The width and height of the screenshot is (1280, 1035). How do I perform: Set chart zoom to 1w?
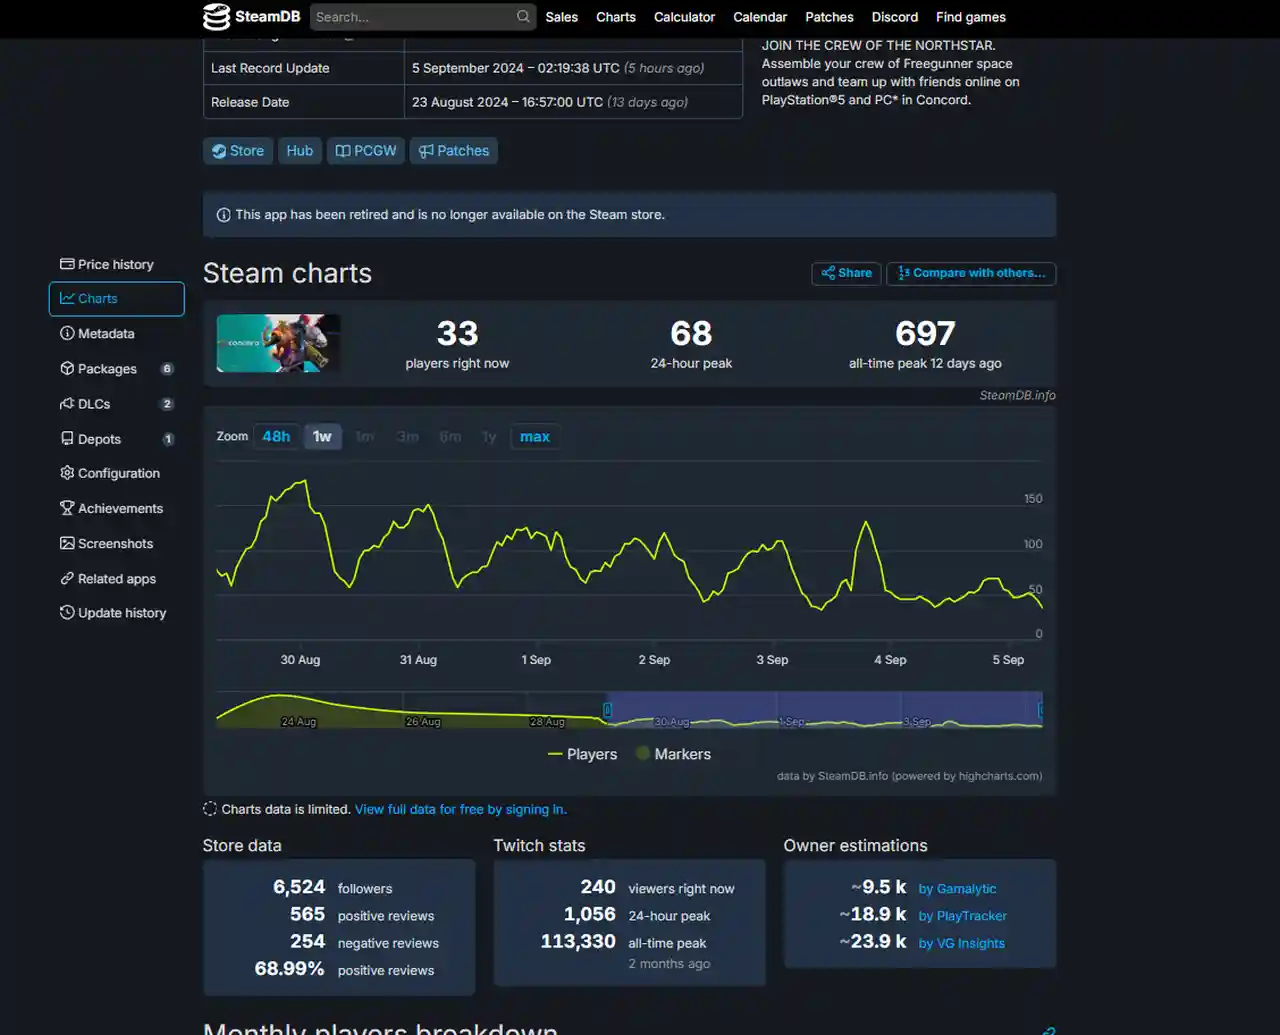pos(322,437)
